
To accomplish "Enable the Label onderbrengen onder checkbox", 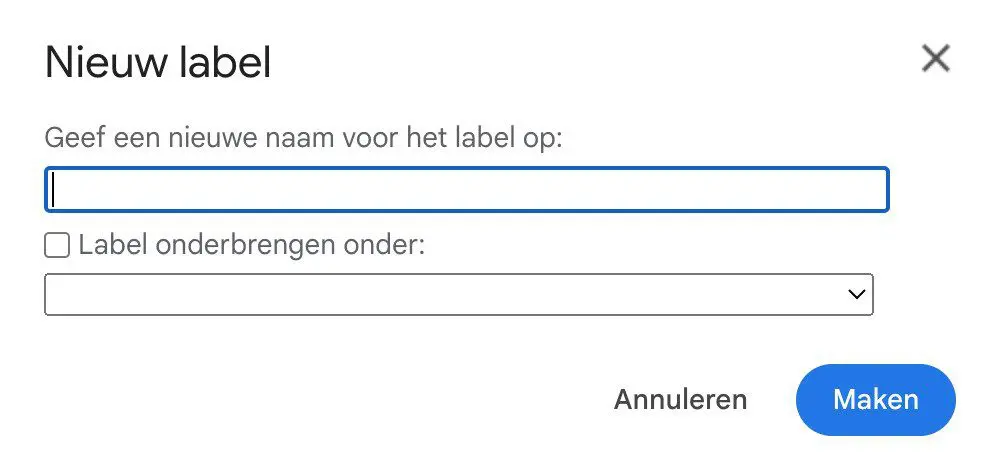I will point(57,245).
